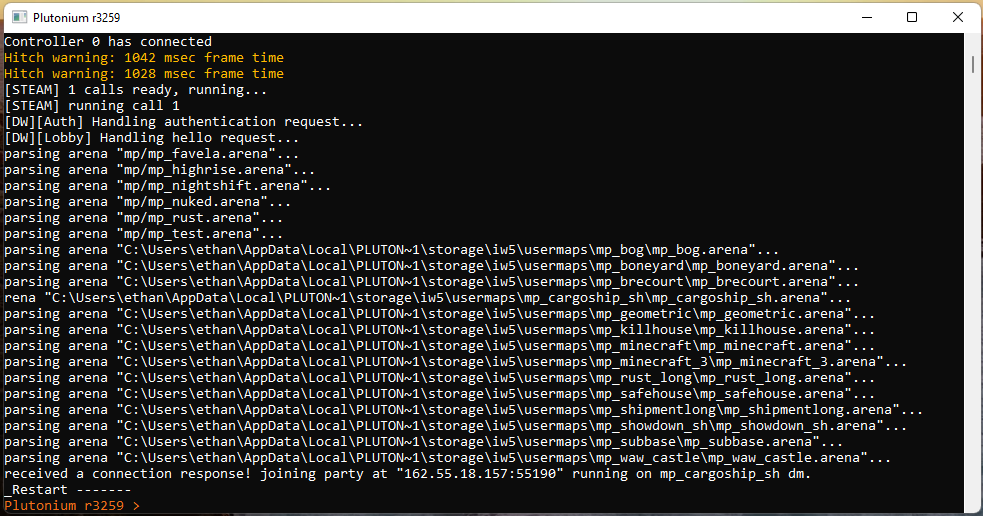The width and height of the screenshot is (983, 516).
Task: Click the Plutonium app icon in the title bar
Action: [19, 17]
